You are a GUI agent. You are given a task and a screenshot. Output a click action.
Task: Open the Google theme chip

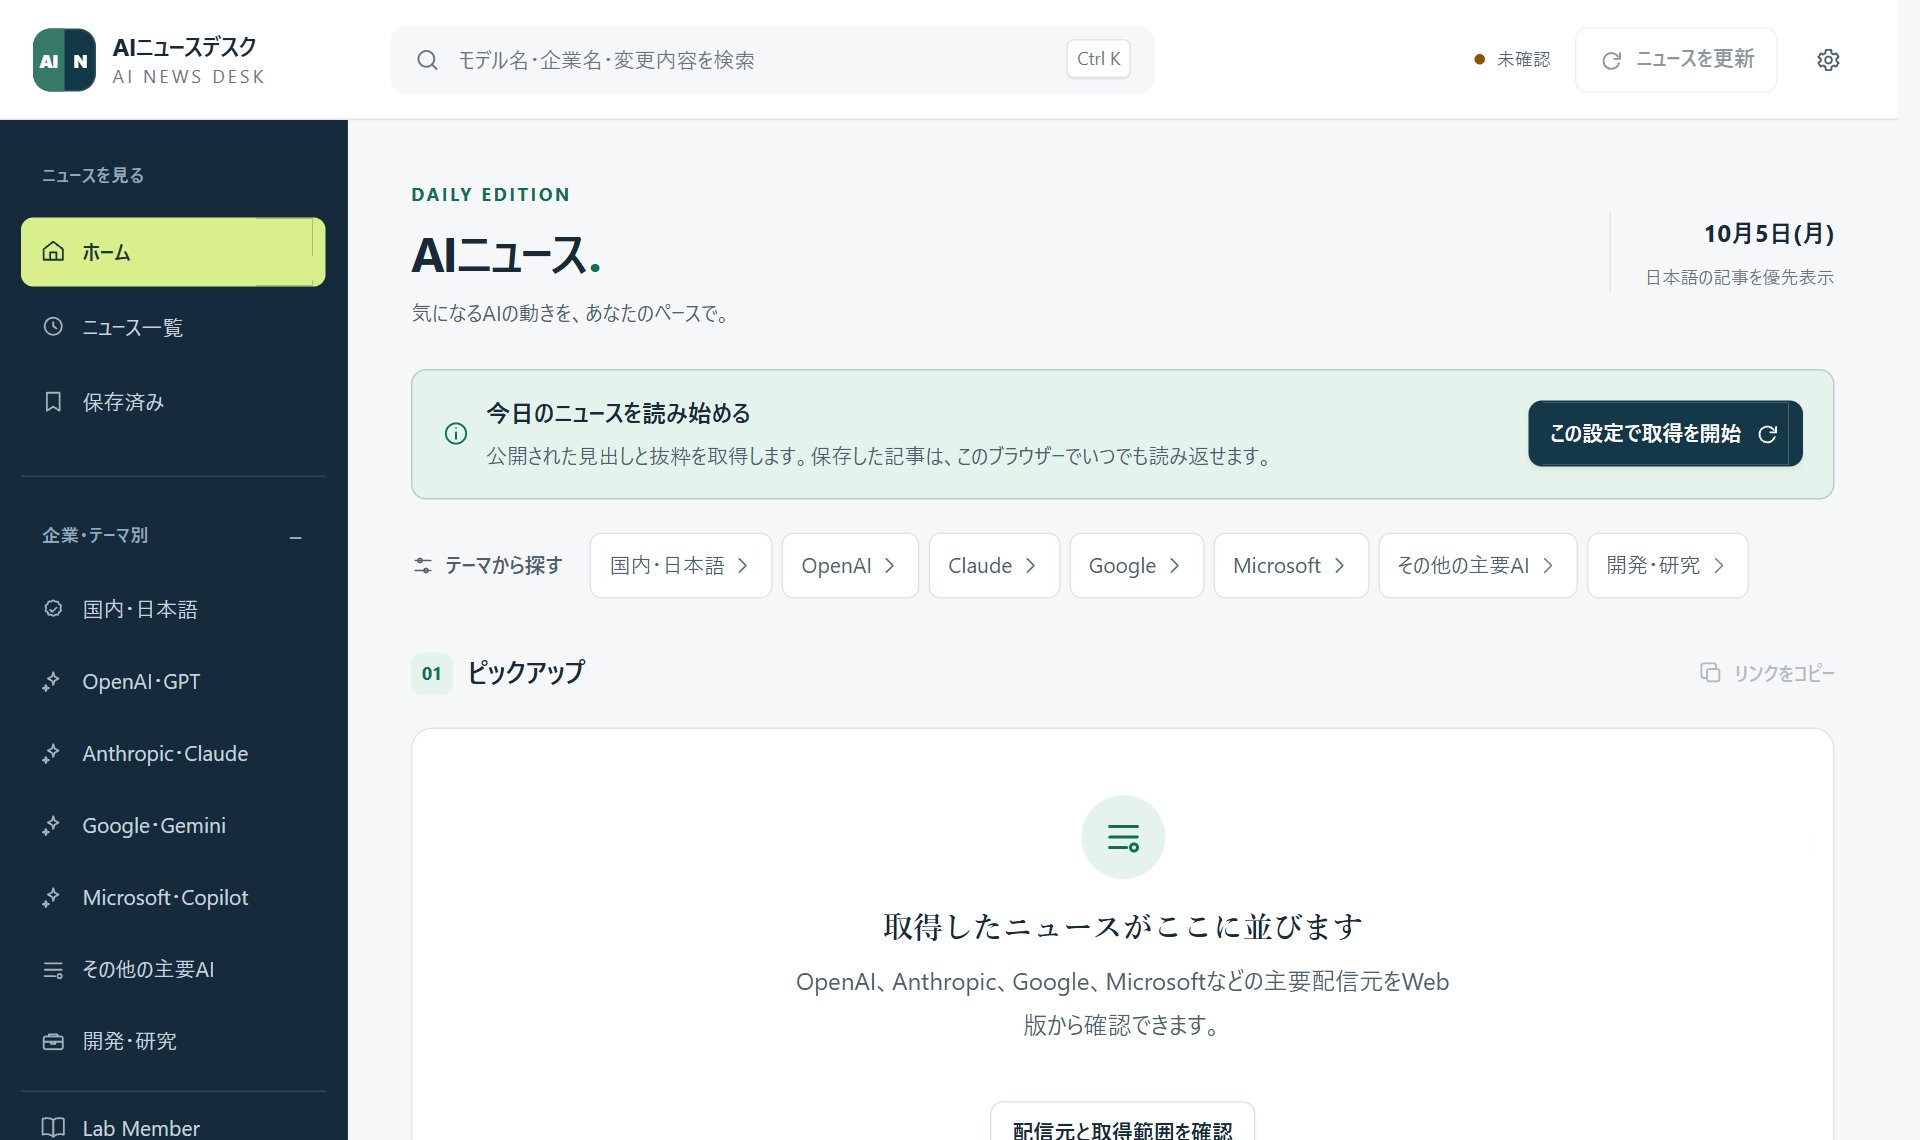(x=1136, y=565)
